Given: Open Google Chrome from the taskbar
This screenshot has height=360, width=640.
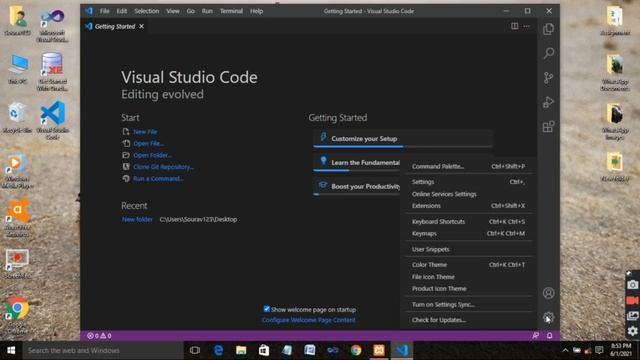Looking at the screenshot, I should tap(356, 350).
